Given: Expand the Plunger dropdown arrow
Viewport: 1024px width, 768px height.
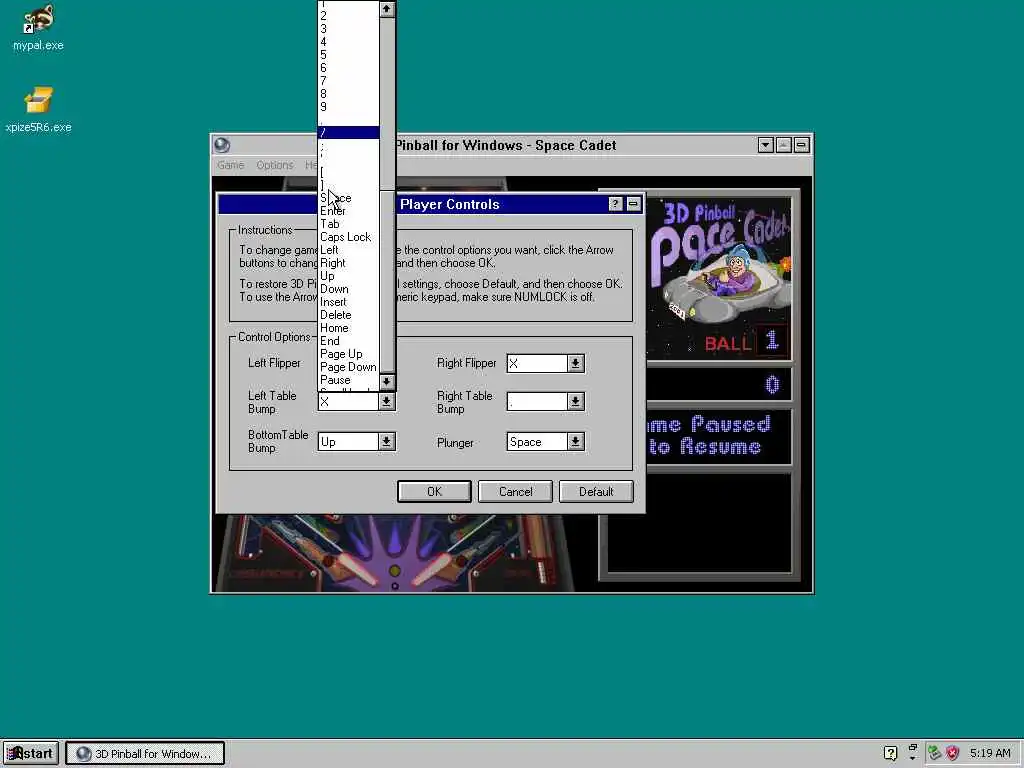Looking at the screenshot, I should (575, 442).
